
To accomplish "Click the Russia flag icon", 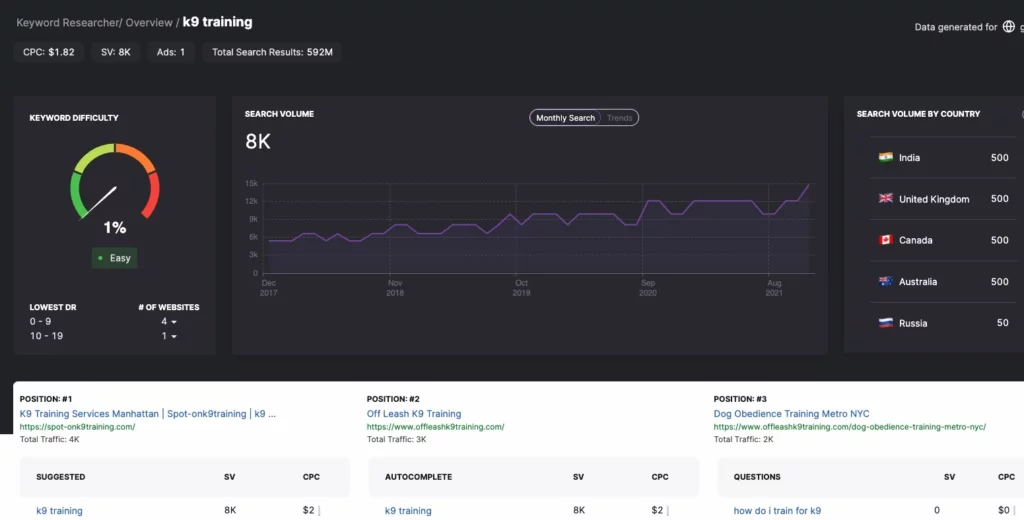I will click(885, 323).
